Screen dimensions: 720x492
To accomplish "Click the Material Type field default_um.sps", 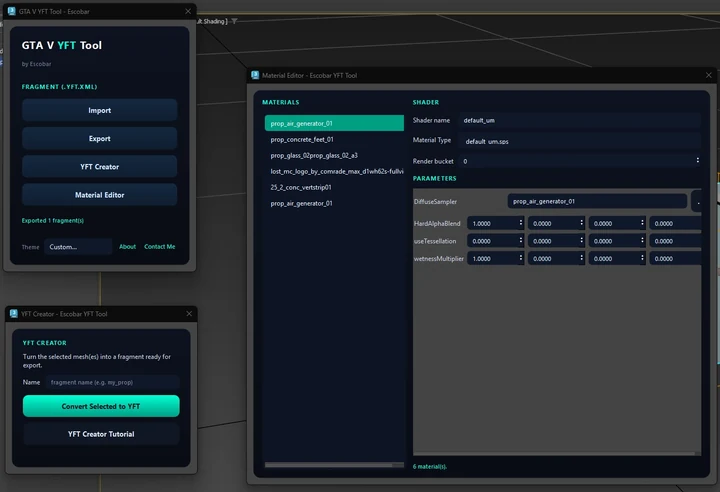I will (x=579, y=141).
